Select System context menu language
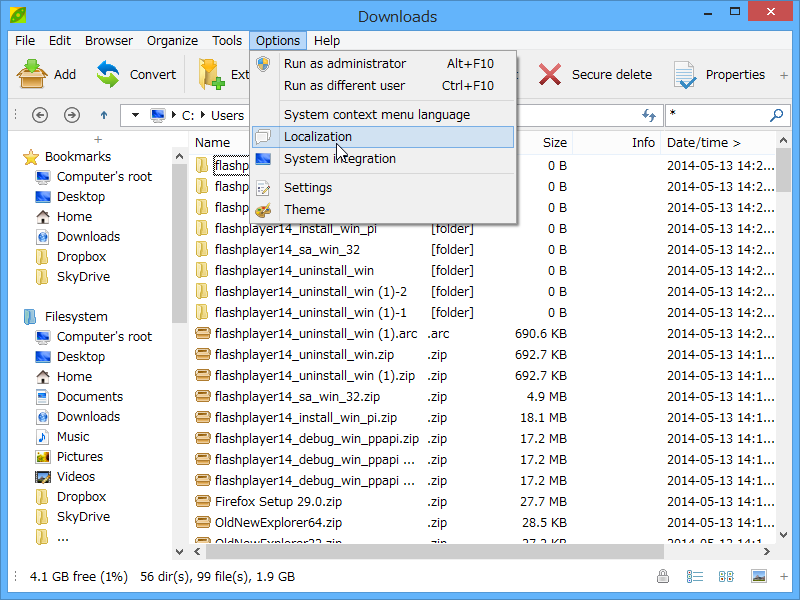 pyautogui.click(x=383, y=115)
